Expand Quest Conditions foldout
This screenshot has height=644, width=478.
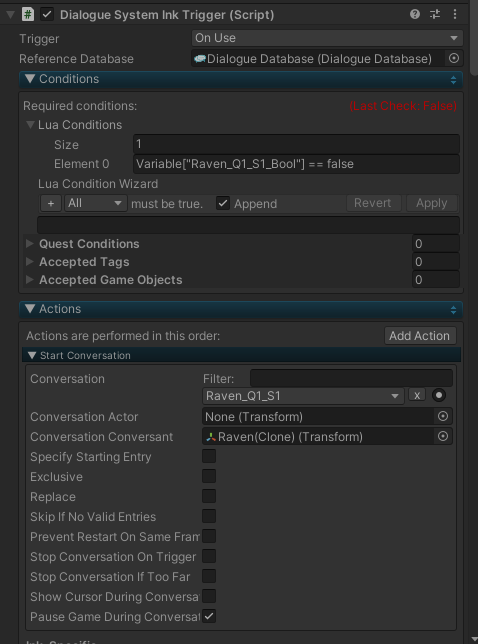pos(30,244)
